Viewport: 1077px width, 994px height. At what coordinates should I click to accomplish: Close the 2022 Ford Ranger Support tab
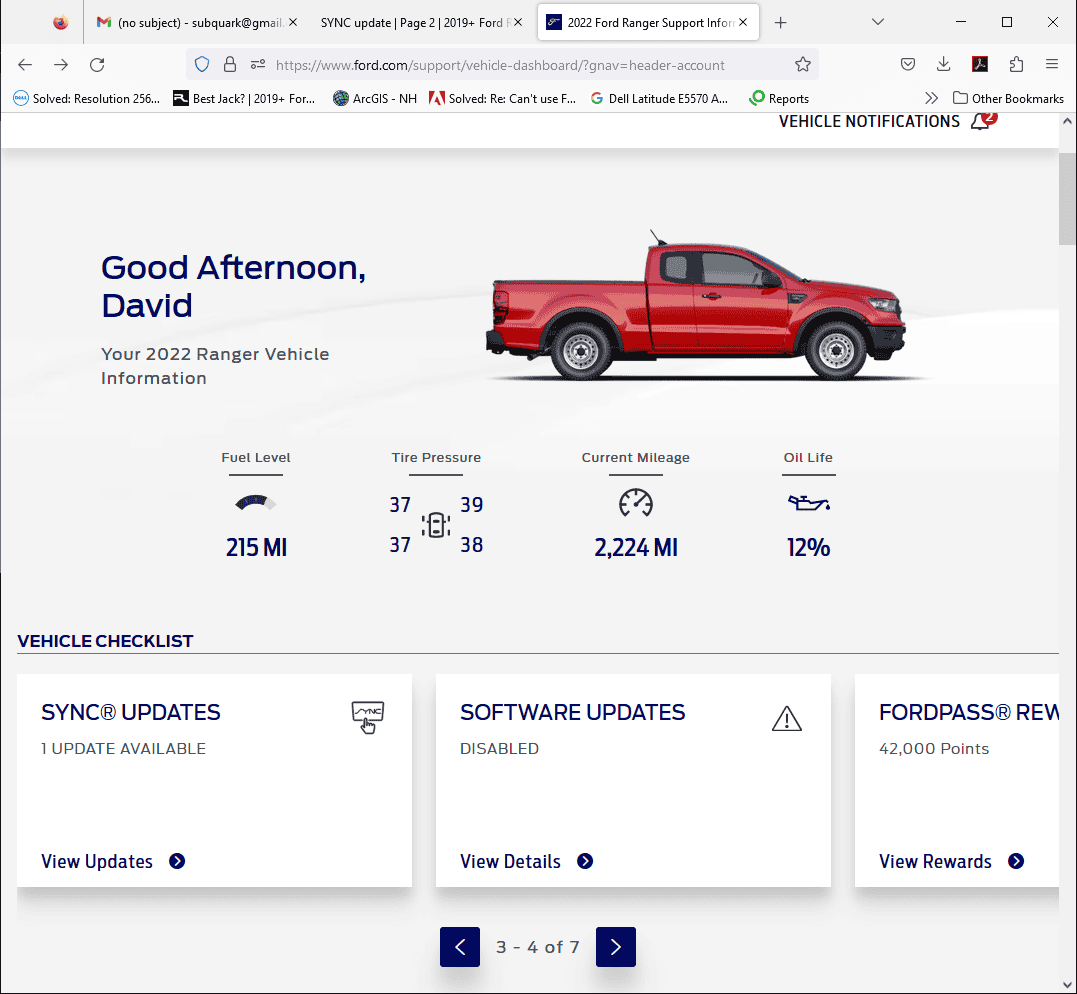click(743, 23)
